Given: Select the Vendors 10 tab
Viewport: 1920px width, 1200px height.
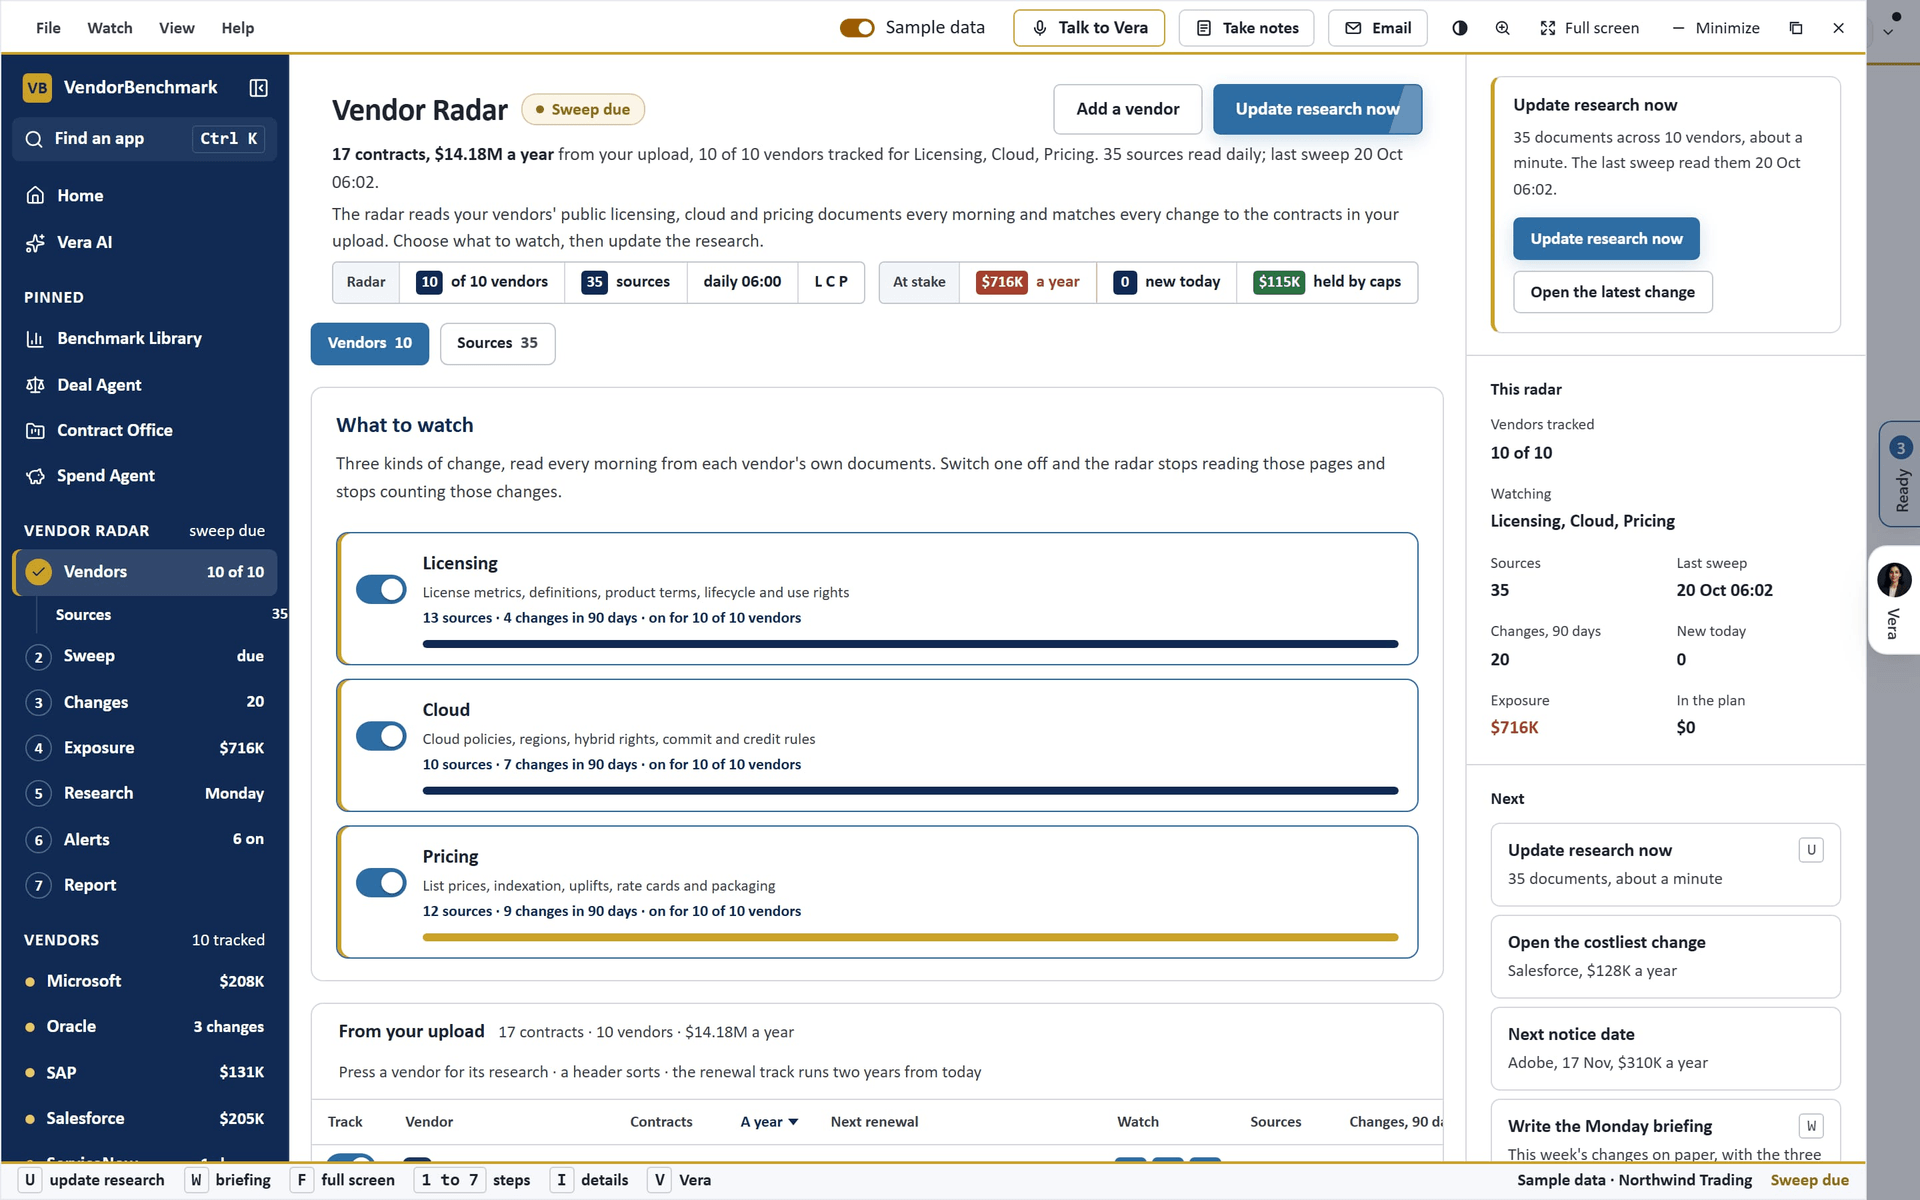Looking at the screenshot, I should (369, 343).
